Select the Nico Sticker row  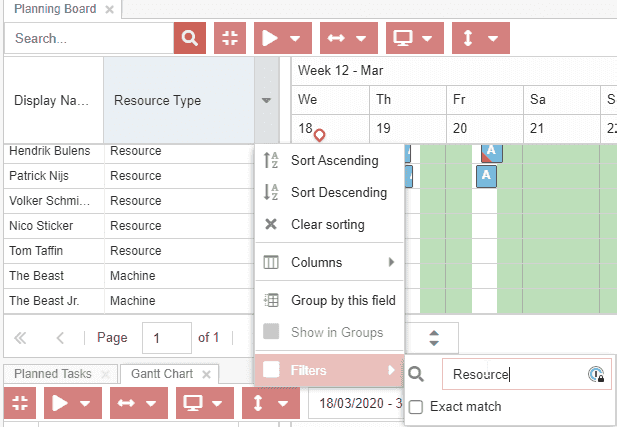tap(129, 226)
